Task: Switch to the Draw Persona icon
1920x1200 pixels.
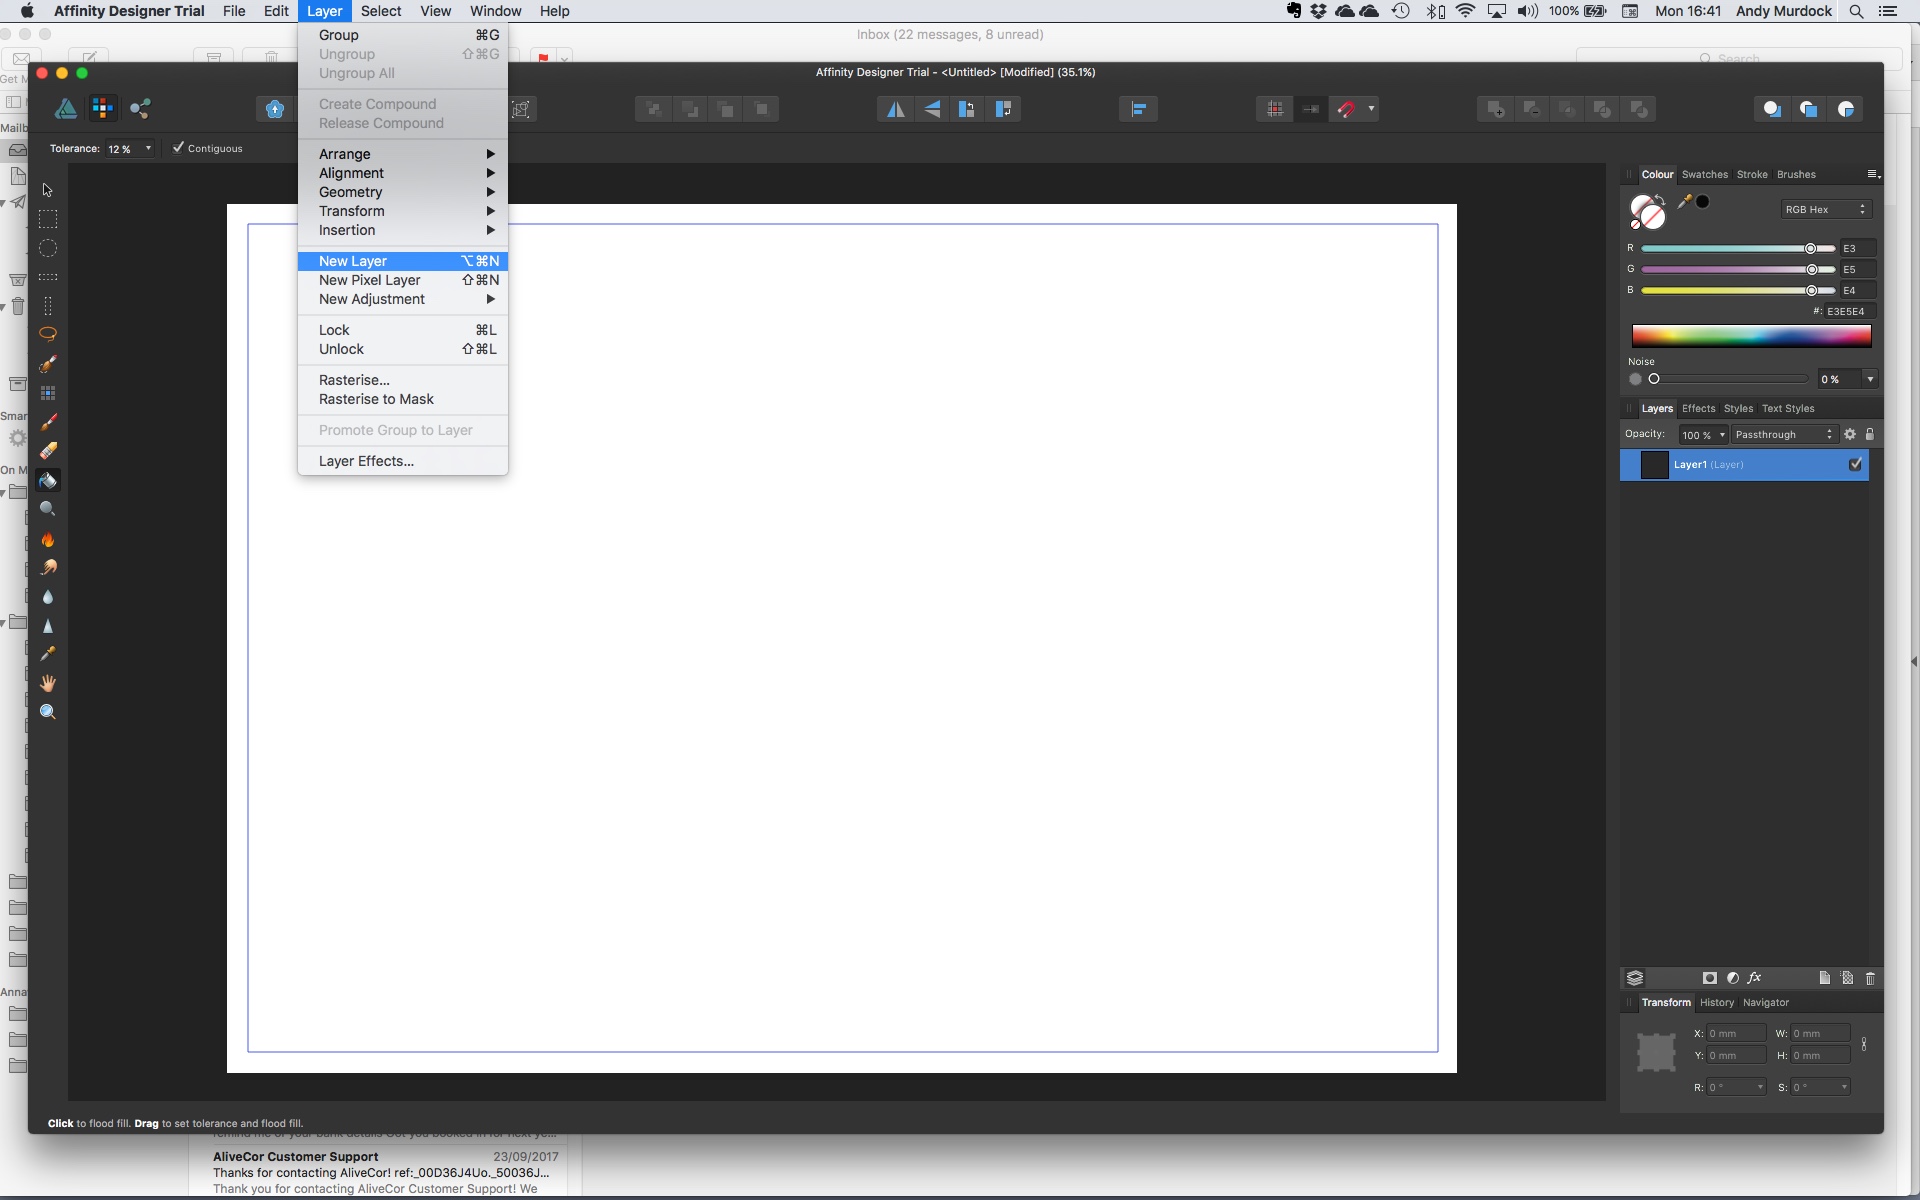Action: click(x=66, y=109)
